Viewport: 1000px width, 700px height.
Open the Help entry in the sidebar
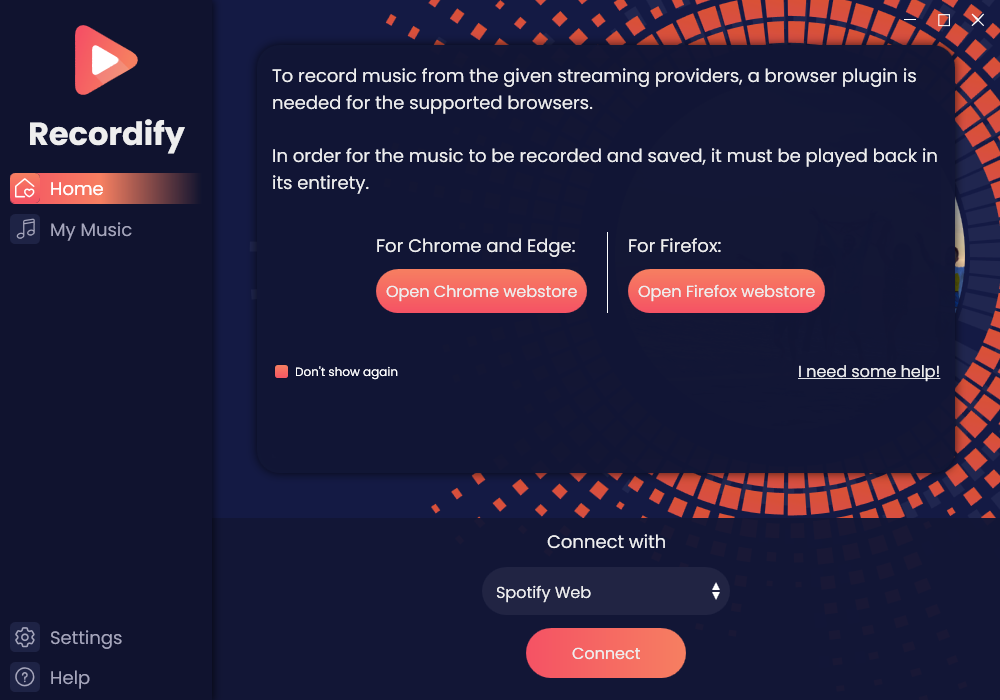(x=70, y=678)
